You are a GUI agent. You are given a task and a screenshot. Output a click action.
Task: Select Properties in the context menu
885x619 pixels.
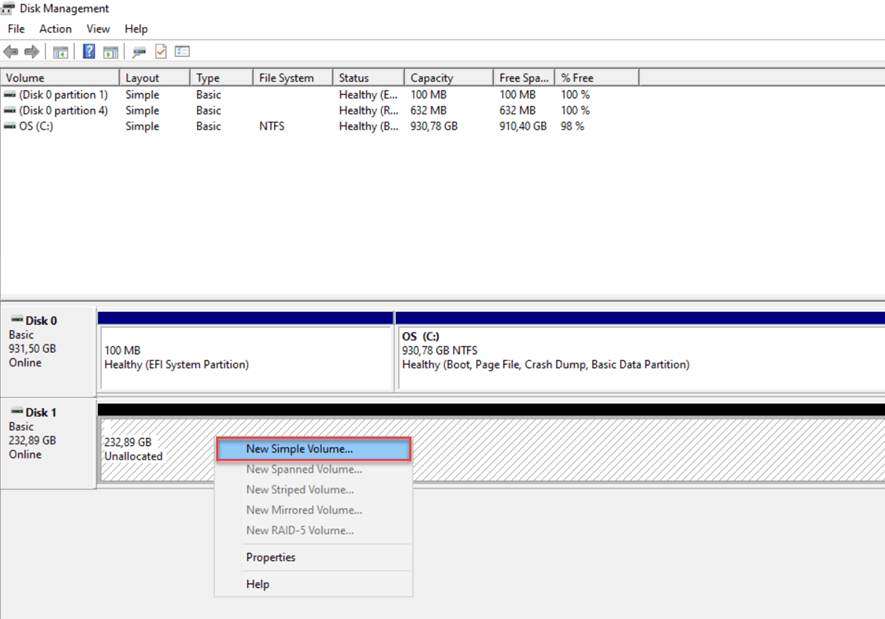coord(271,557)
